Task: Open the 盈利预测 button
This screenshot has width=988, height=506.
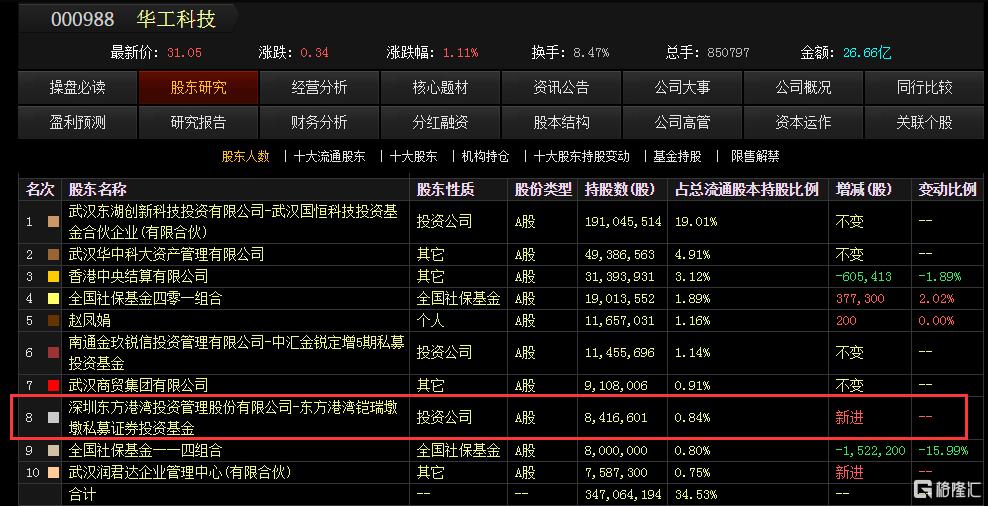Action: (78, 122)
